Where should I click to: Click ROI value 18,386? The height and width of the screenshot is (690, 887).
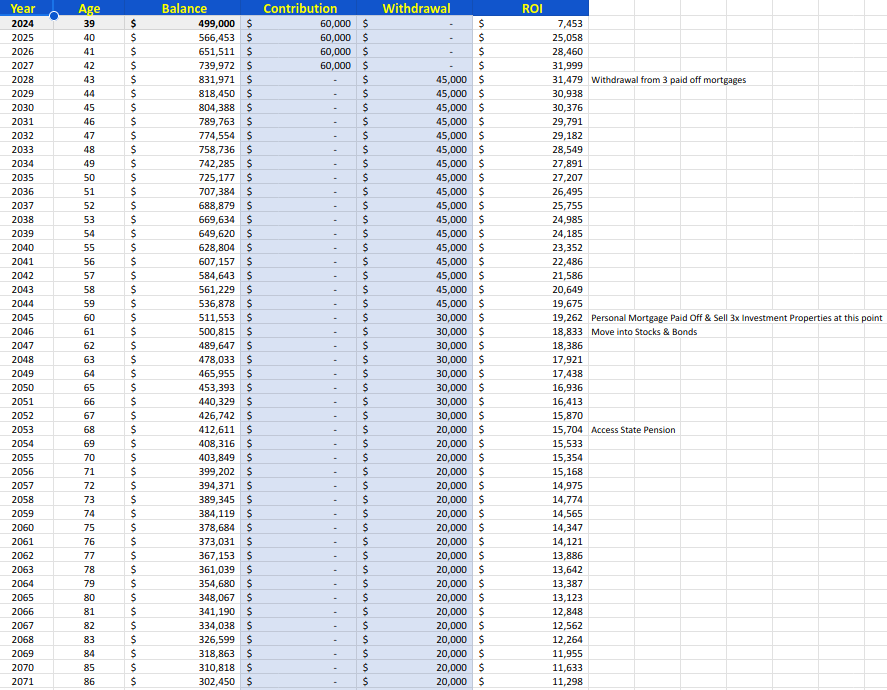(x=531, y=346)
